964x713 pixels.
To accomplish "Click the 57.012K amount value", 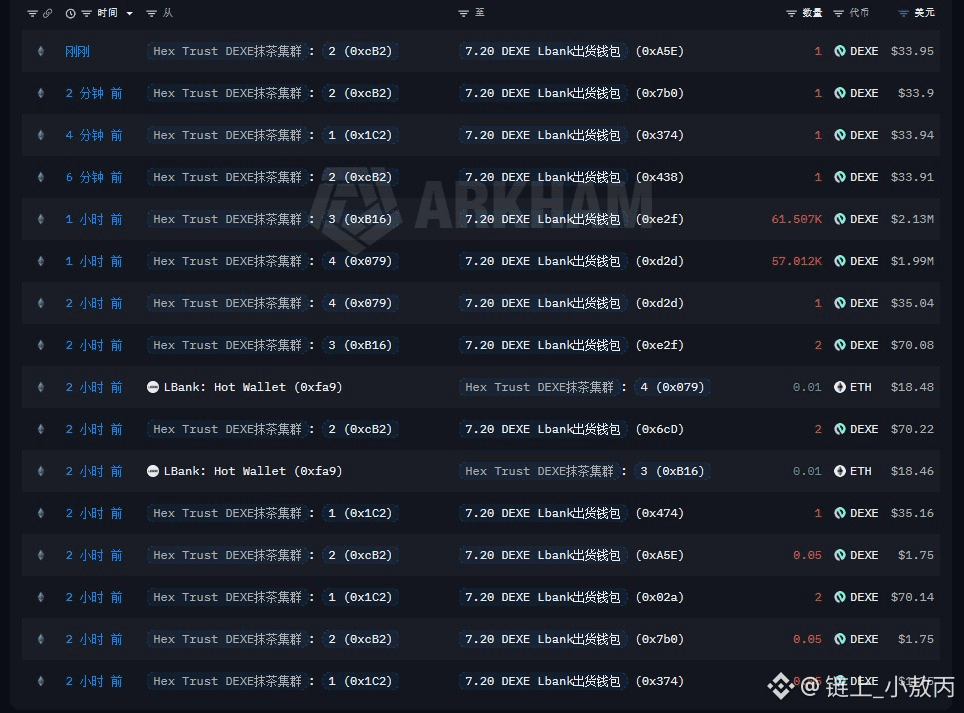I will coord(797,261).
